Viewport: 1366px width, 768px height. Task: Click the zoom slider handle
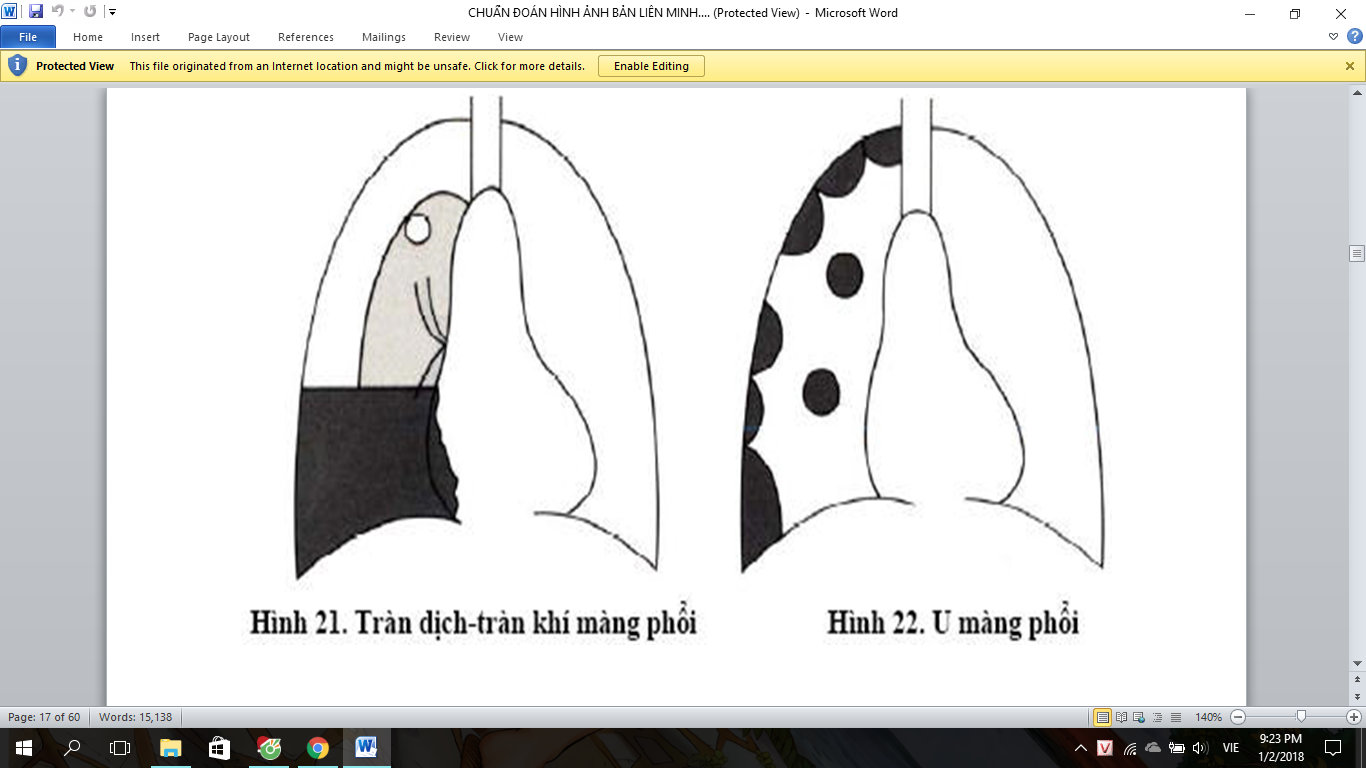[1300, 717]
